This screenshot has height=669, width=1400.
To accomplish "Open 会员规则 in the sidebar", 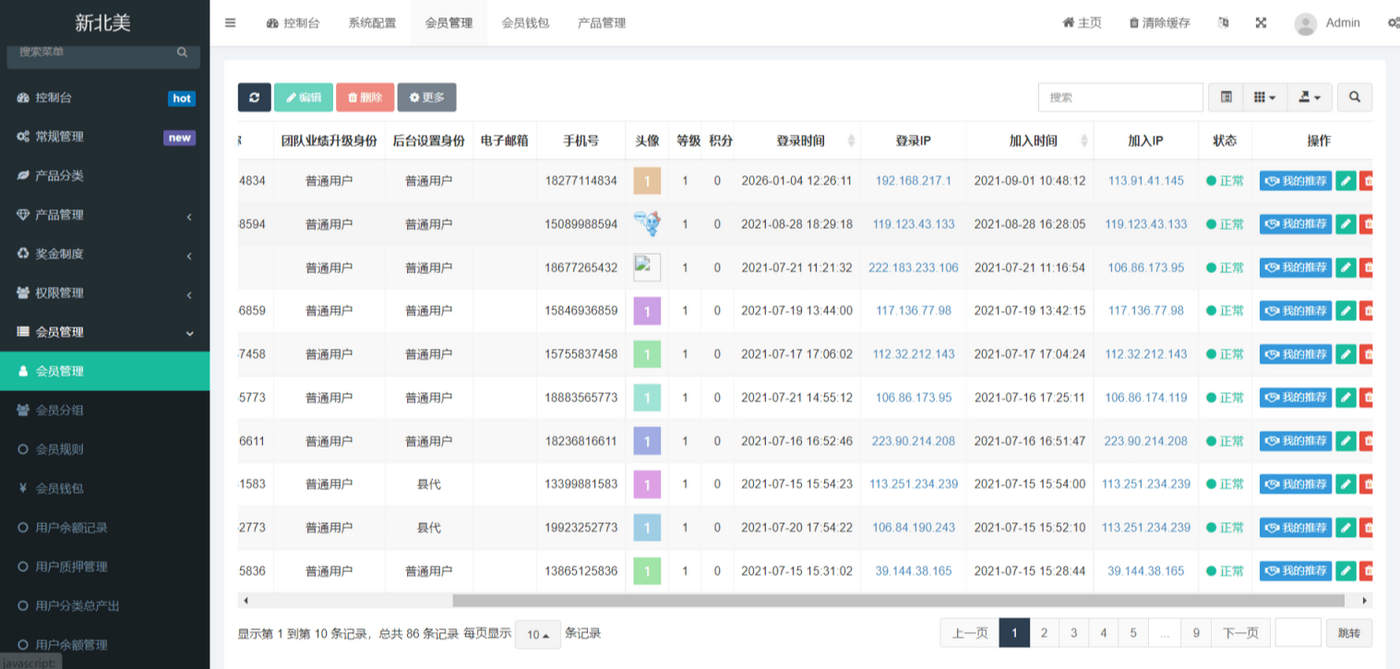I will 105,449.
